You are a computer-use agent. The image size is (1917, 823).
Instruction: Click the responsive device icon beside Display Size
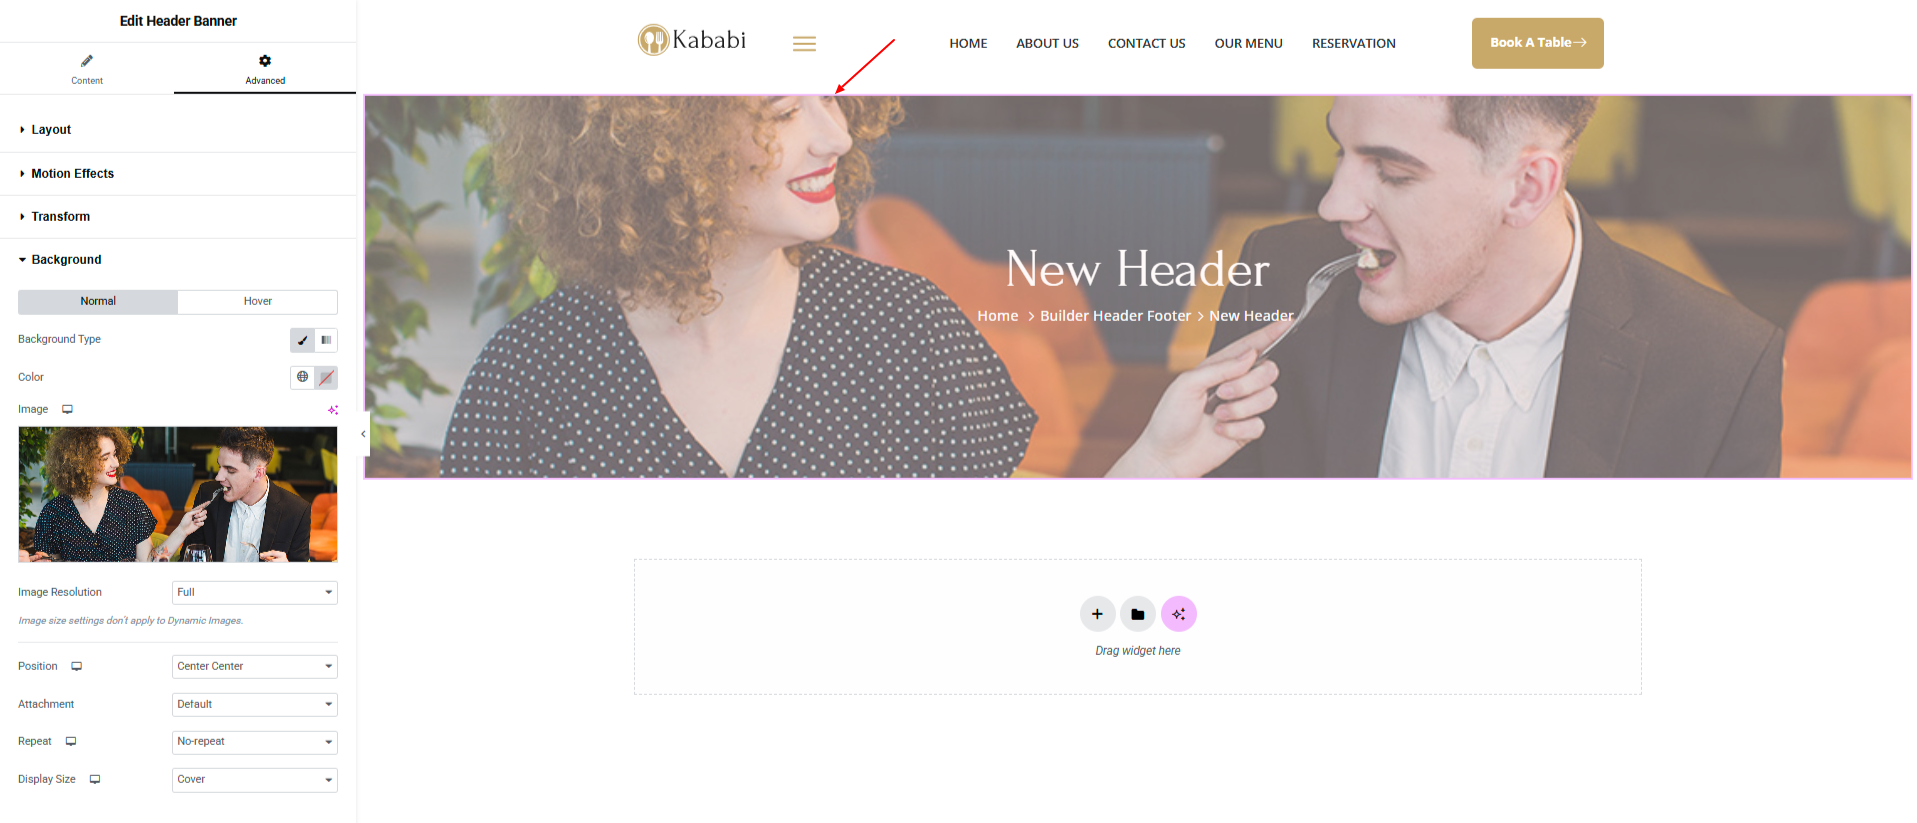click(x=95, y=779)
